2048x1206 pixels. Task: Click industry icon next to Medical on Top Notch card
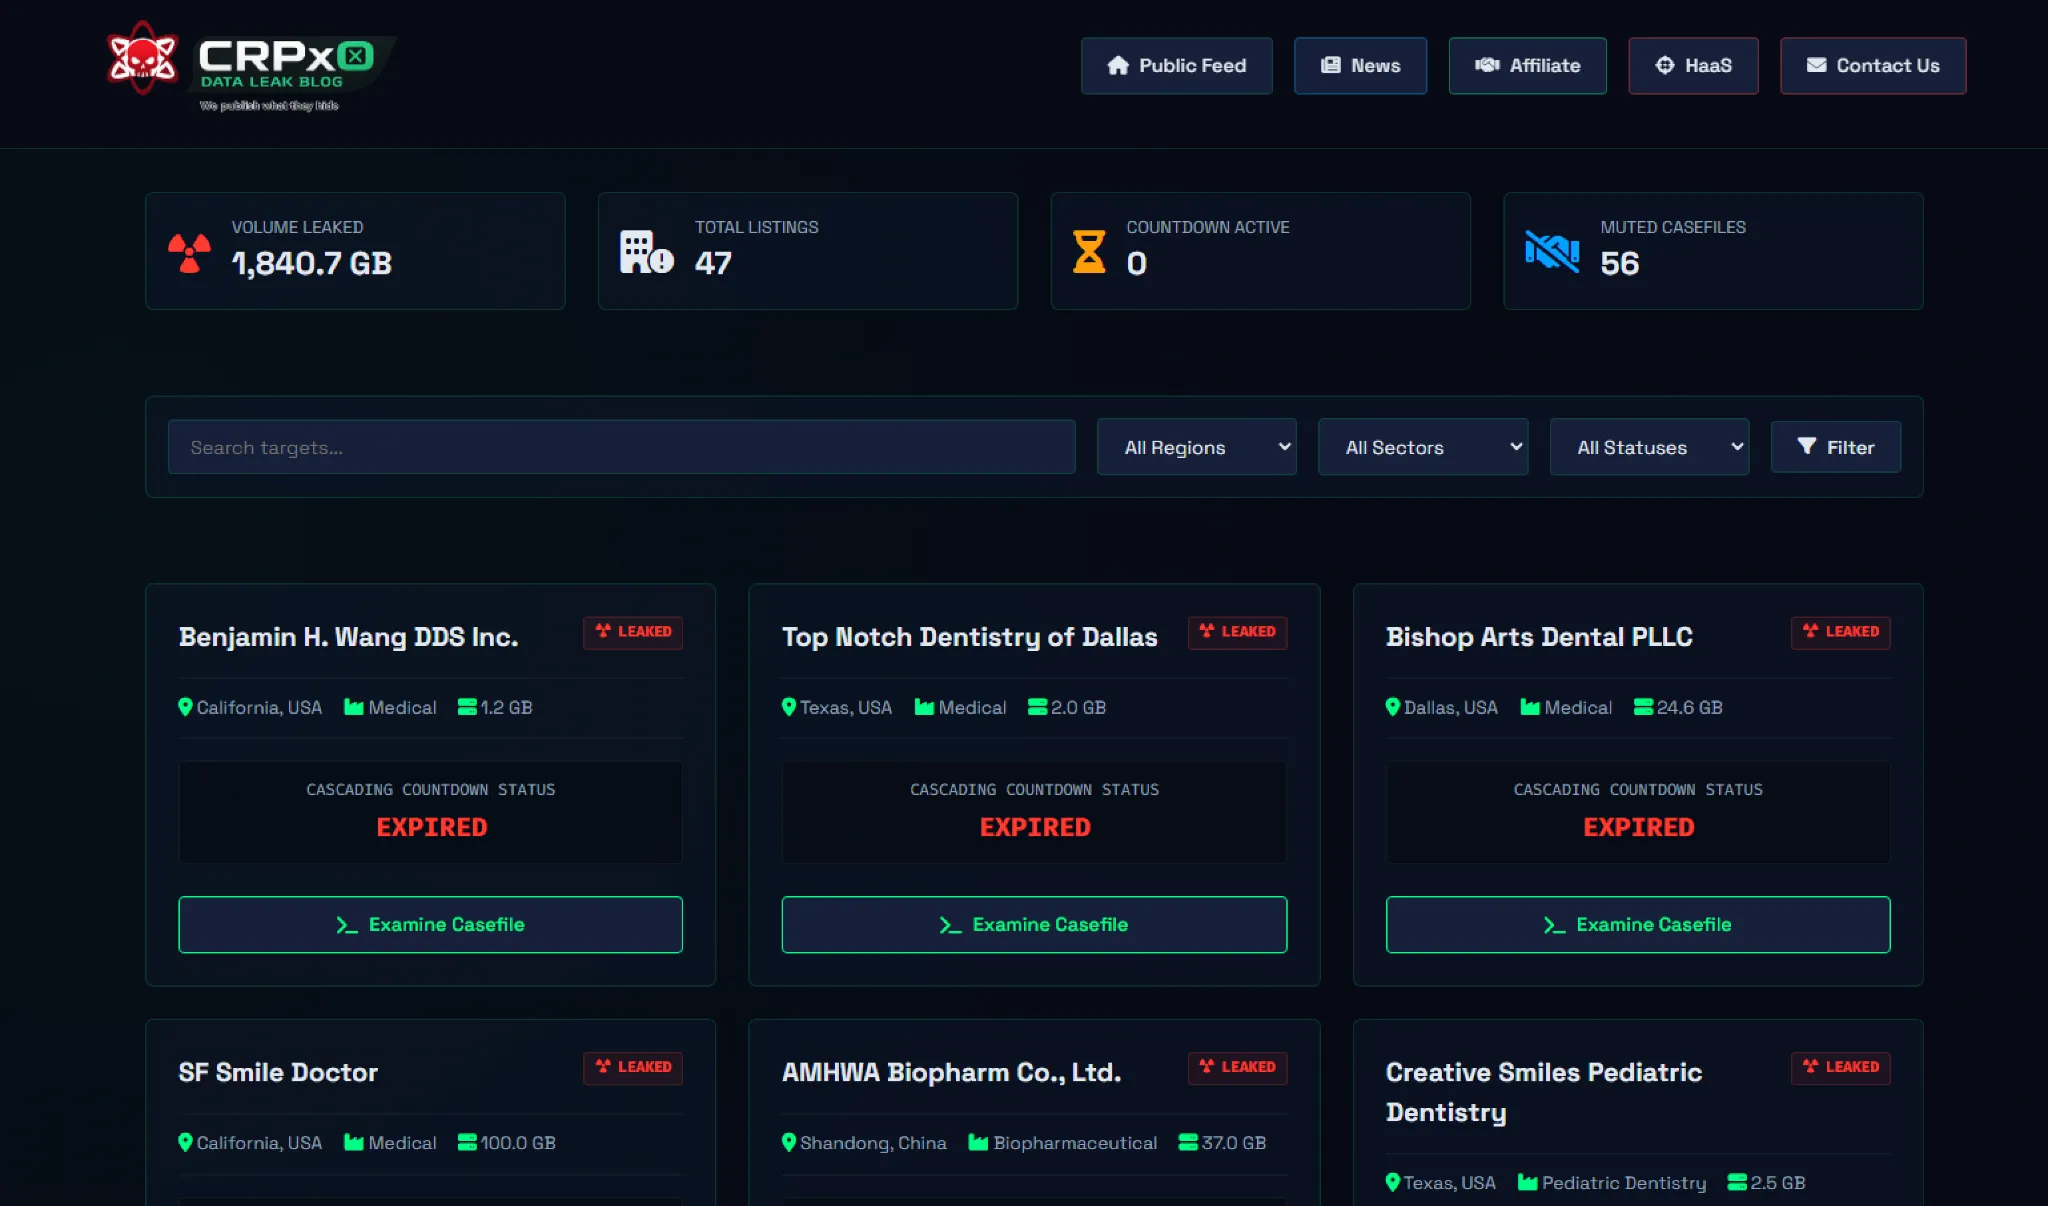(924, 707)
